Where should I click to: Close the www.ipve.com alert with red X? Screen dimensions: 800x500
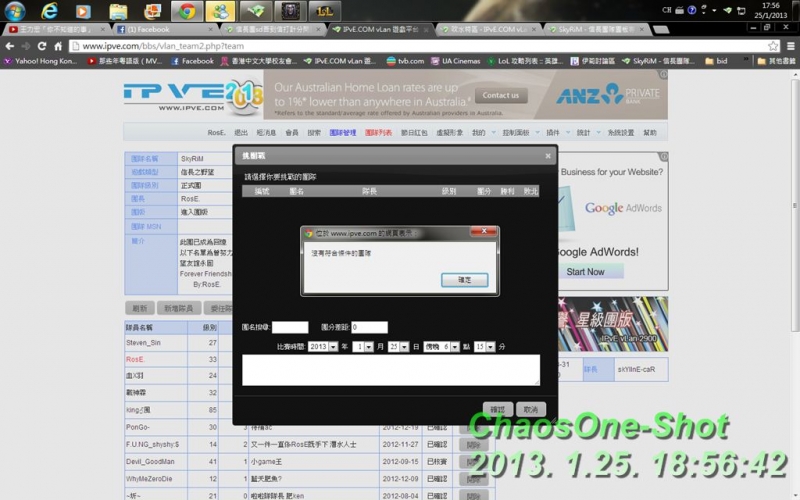coord(484,231)
